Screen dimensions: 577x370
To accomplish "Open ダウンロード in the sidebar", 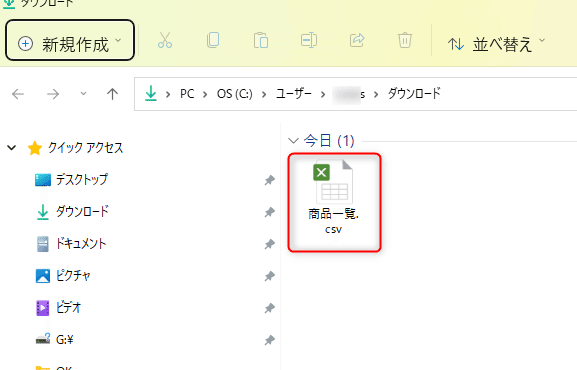I will 82,211.
